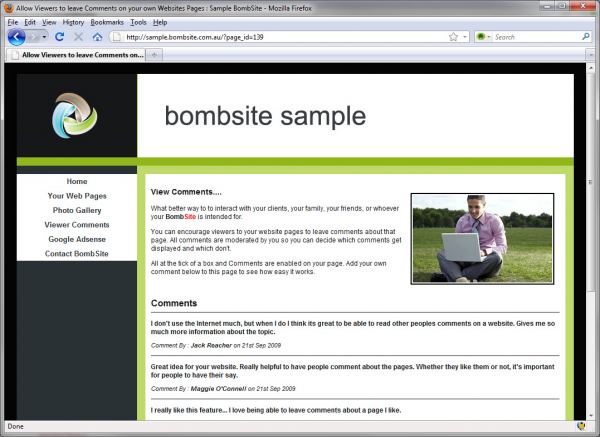Image resolution: width=600 pixels, height=437 pixels.
Task: Open the address bar history dropdown
Action: click(465, 37)
